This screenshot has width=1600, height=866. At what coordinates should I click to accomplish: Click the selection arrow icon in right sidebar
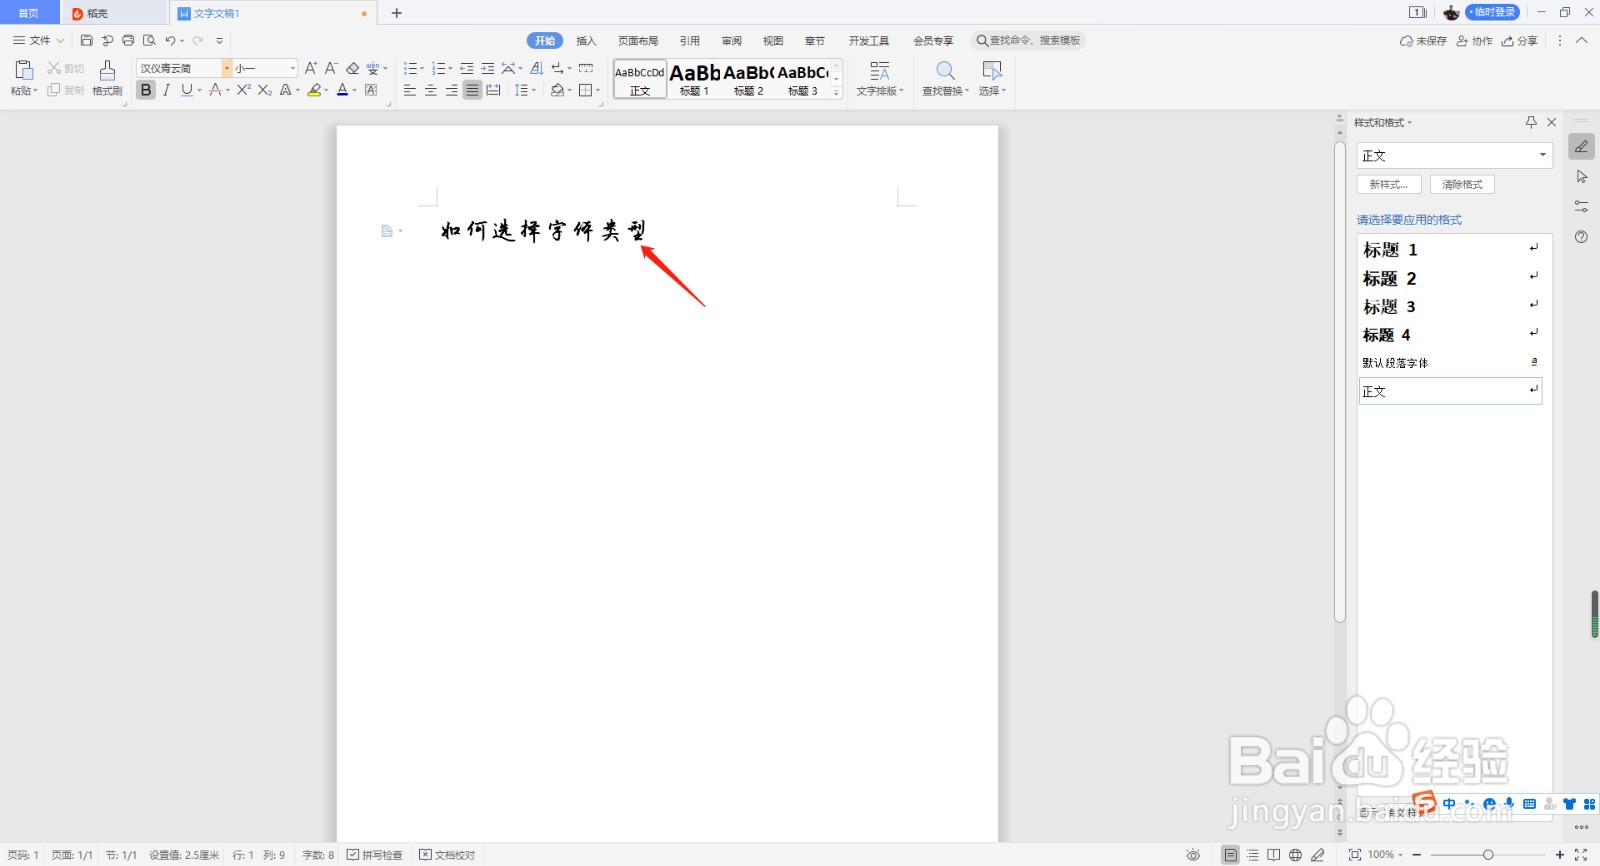(x=1582, y=177)
